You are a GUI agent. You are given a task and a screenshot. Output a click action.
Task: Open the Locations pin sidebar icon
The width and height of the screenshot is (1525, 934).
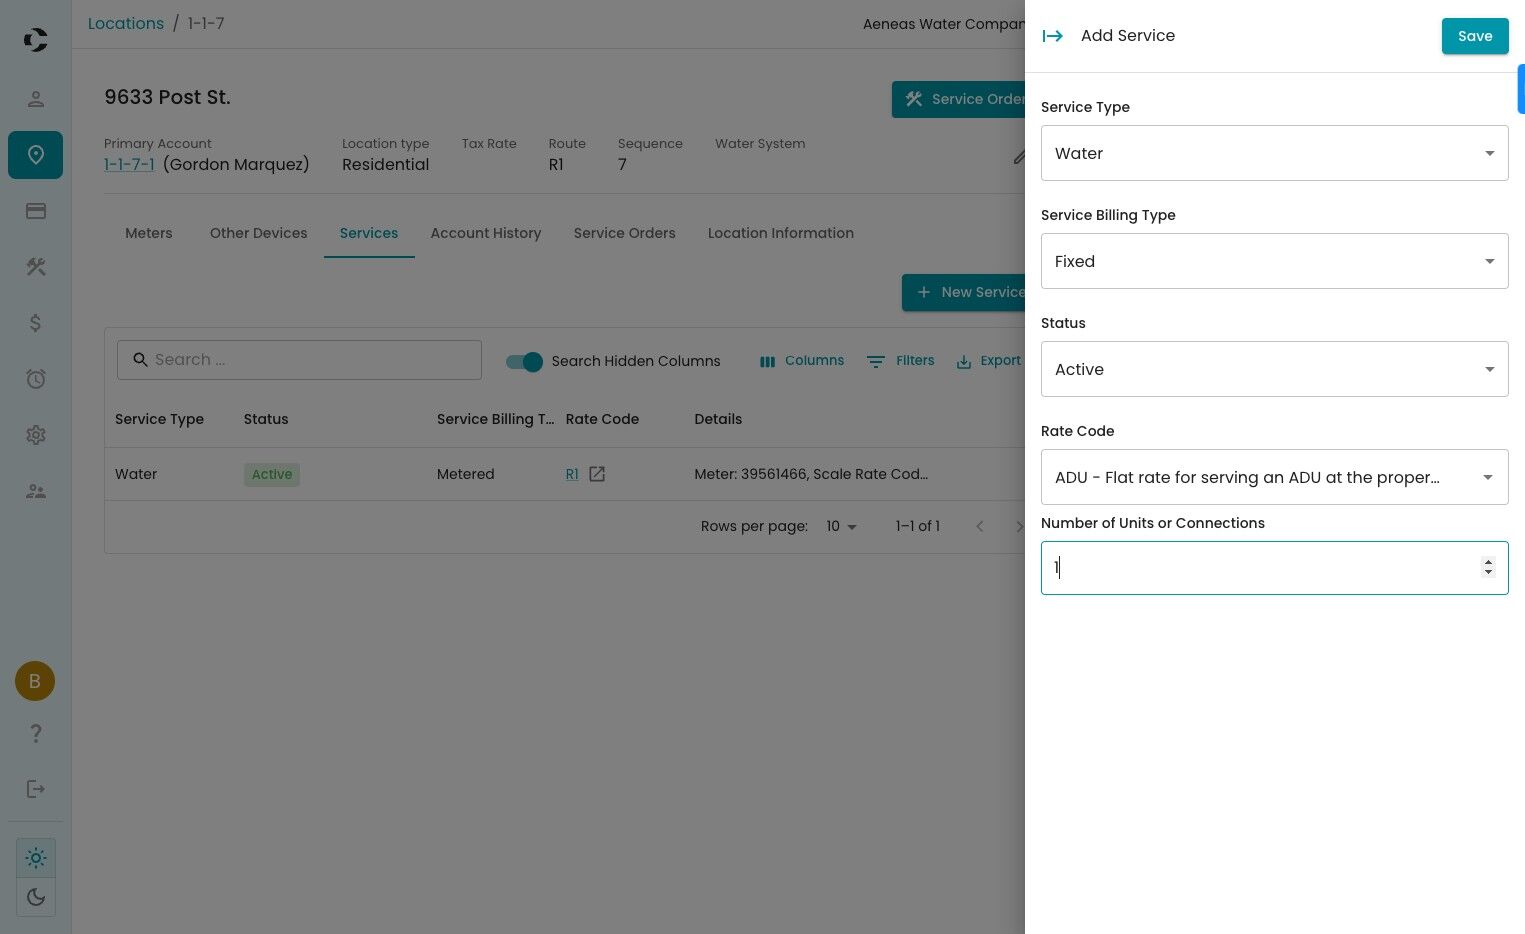(x=36, y=155)
